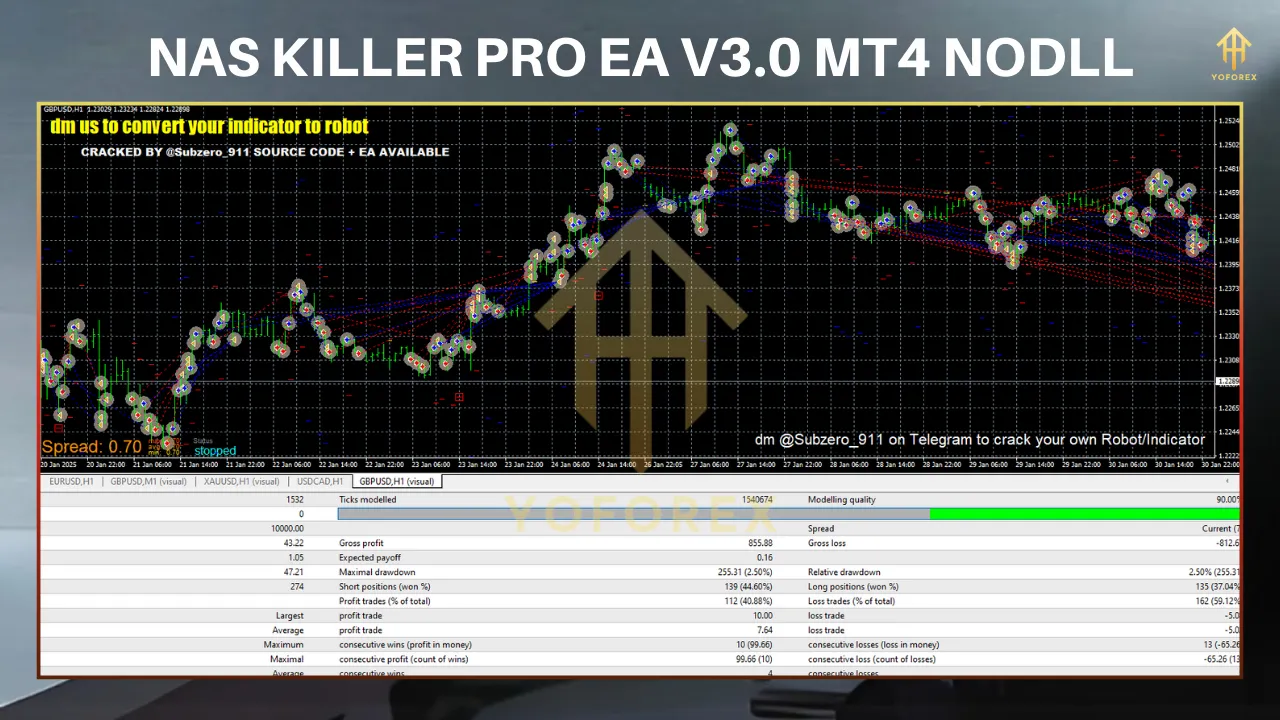
Task: Click the 1.2524 price scale value
Action: [1228, 121]
